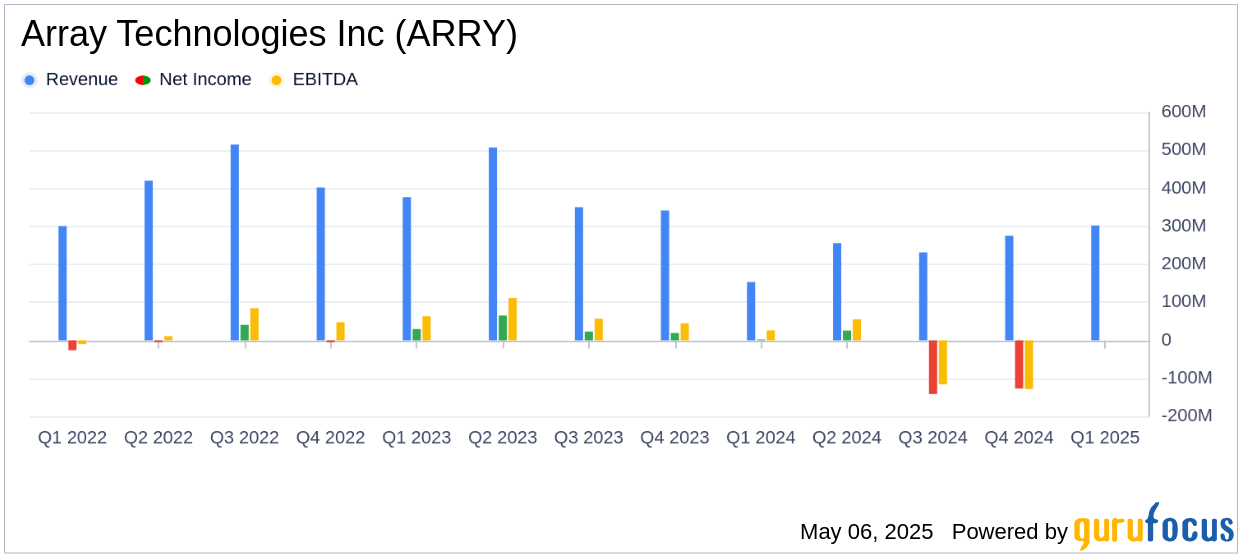The height and width of the screenshot is (557, 1242).
Task: Click the Q4 2022 EBITDA bar
Action: (340, 332)
